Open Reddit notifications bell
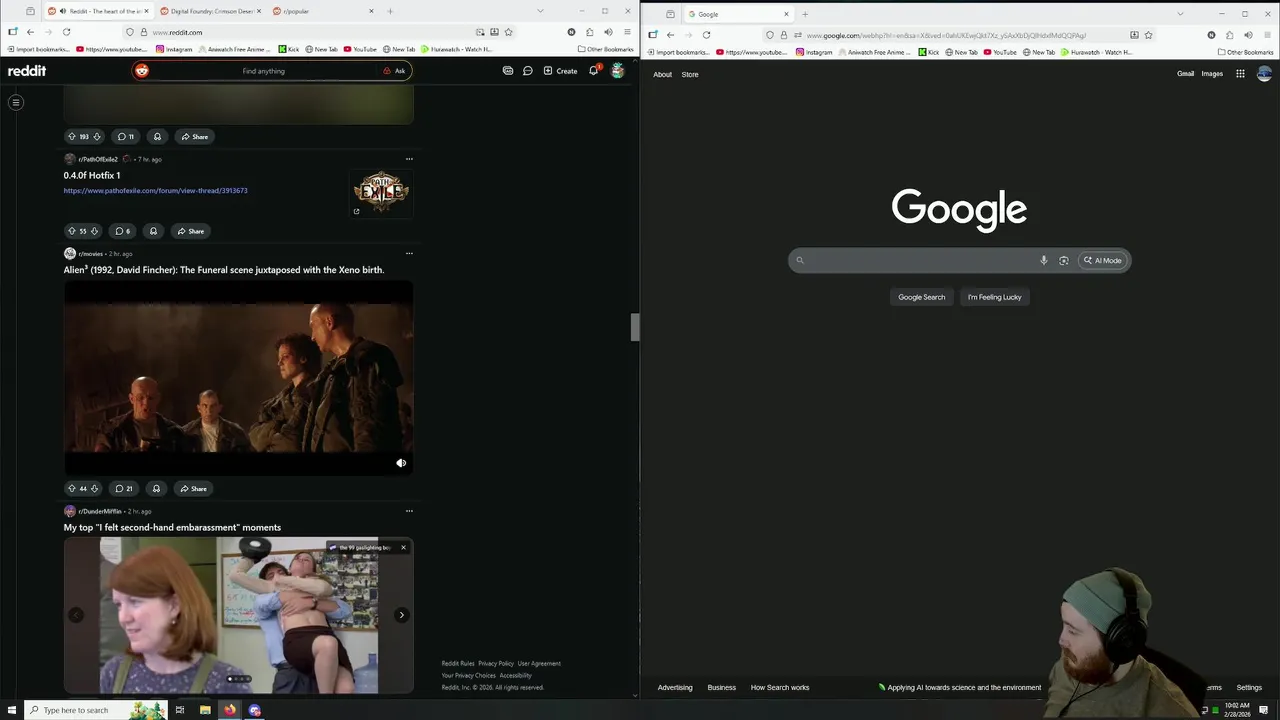The width and height of the screenshot is (1280, 720). 593,71
